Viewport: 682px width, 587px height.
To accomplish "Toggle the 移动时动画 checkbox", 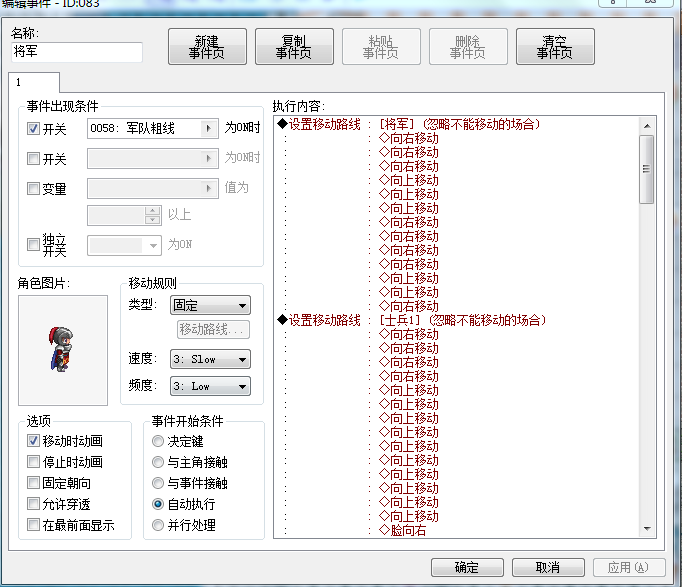I will [x=33, y=440].
